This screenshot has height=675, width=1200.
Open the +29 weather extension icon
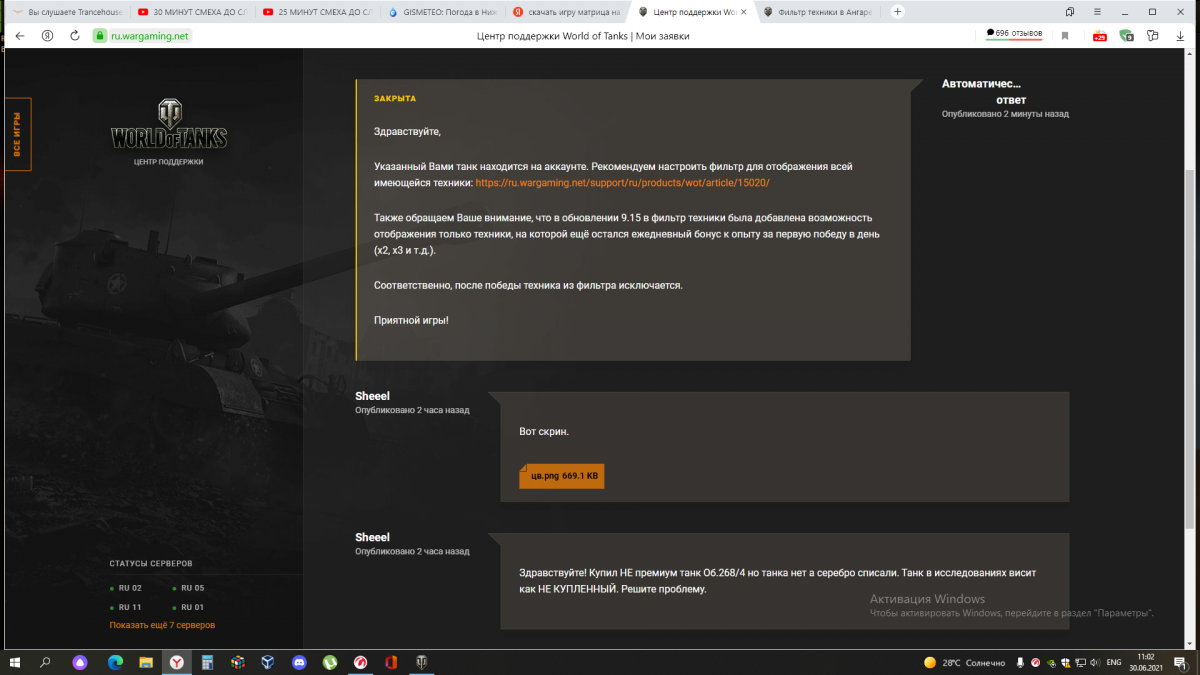(x=1100, y=35)
